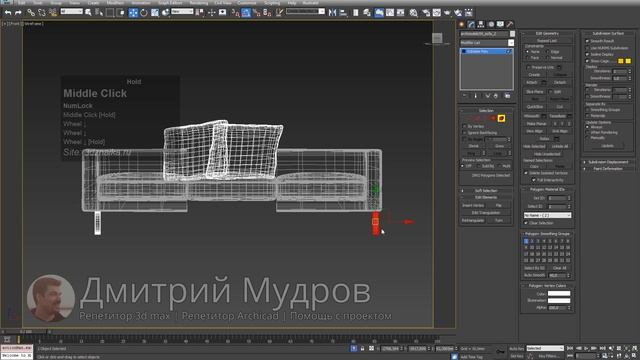Image resolution: width=640 pixels, height=360 pixels.
Task: Click the Detach button
Action: click(560, 82)
